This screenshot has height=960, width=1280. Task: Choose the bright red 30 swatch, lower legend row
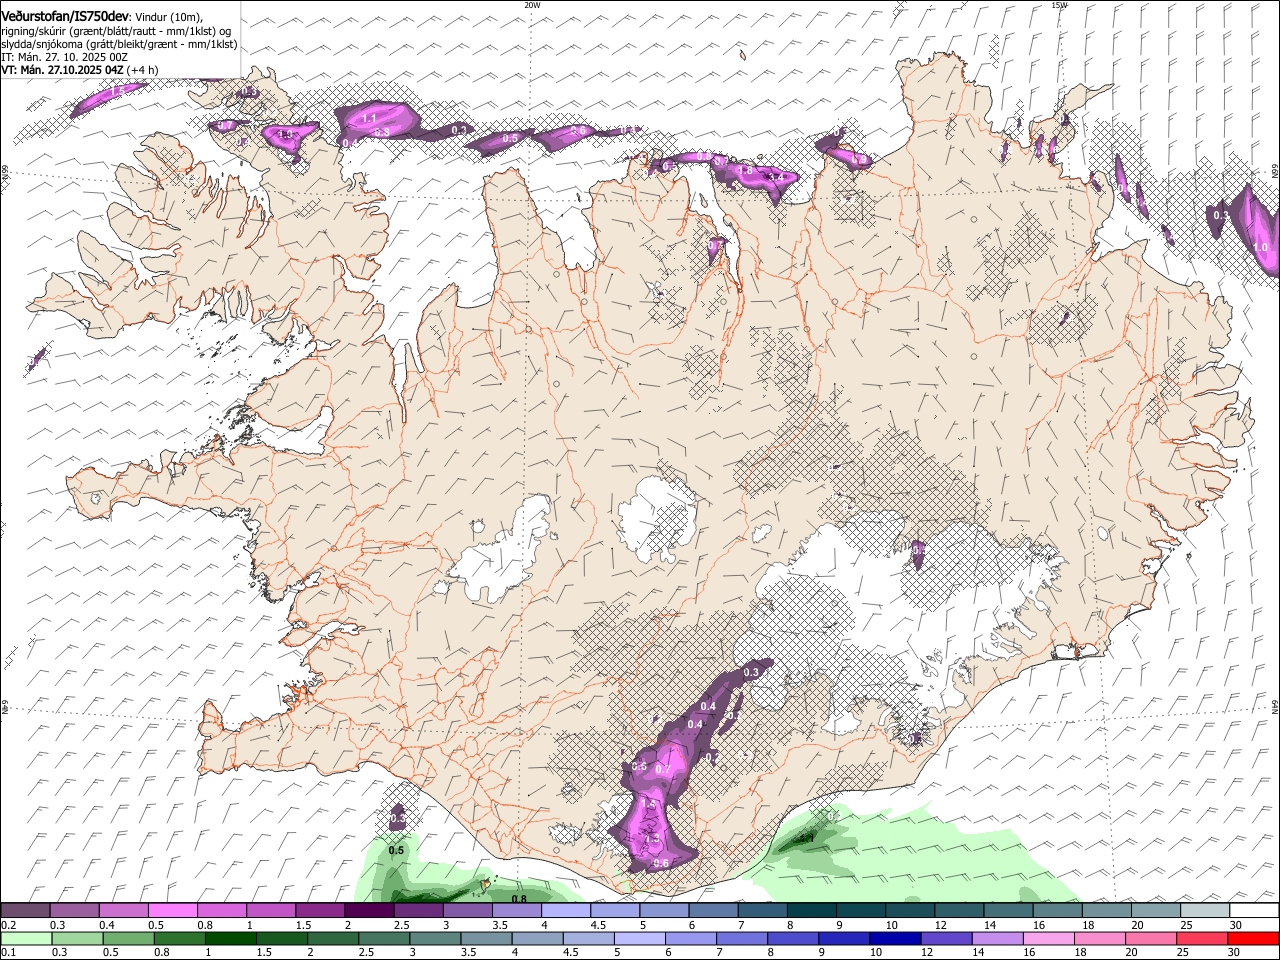coord(1253,939)
